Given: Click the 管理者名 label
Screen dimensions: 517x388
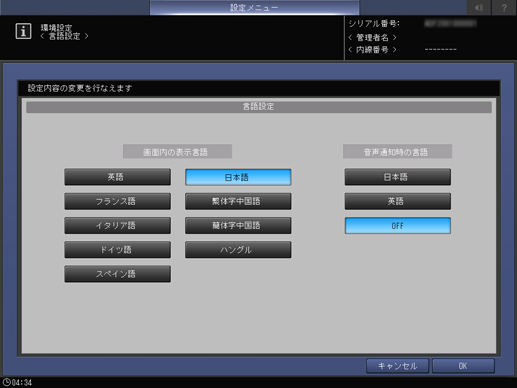Looking at the screenshot, I should [x=372, y=38].
